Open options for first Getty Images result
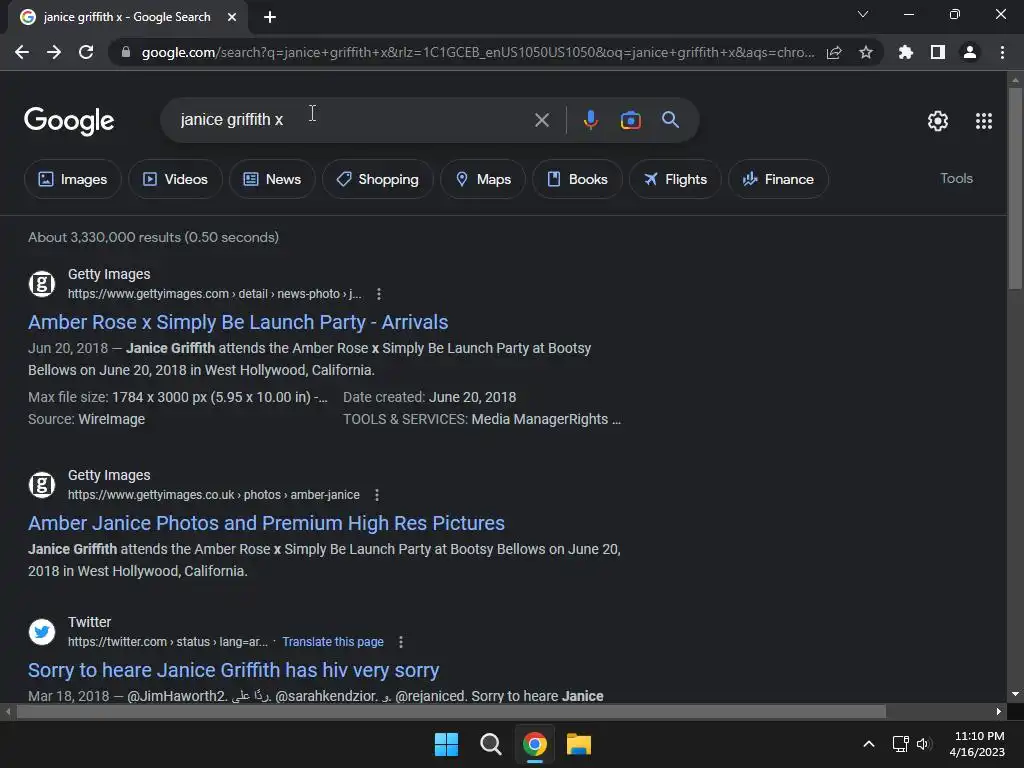1024x768 pixels. [x=379, y=294]
